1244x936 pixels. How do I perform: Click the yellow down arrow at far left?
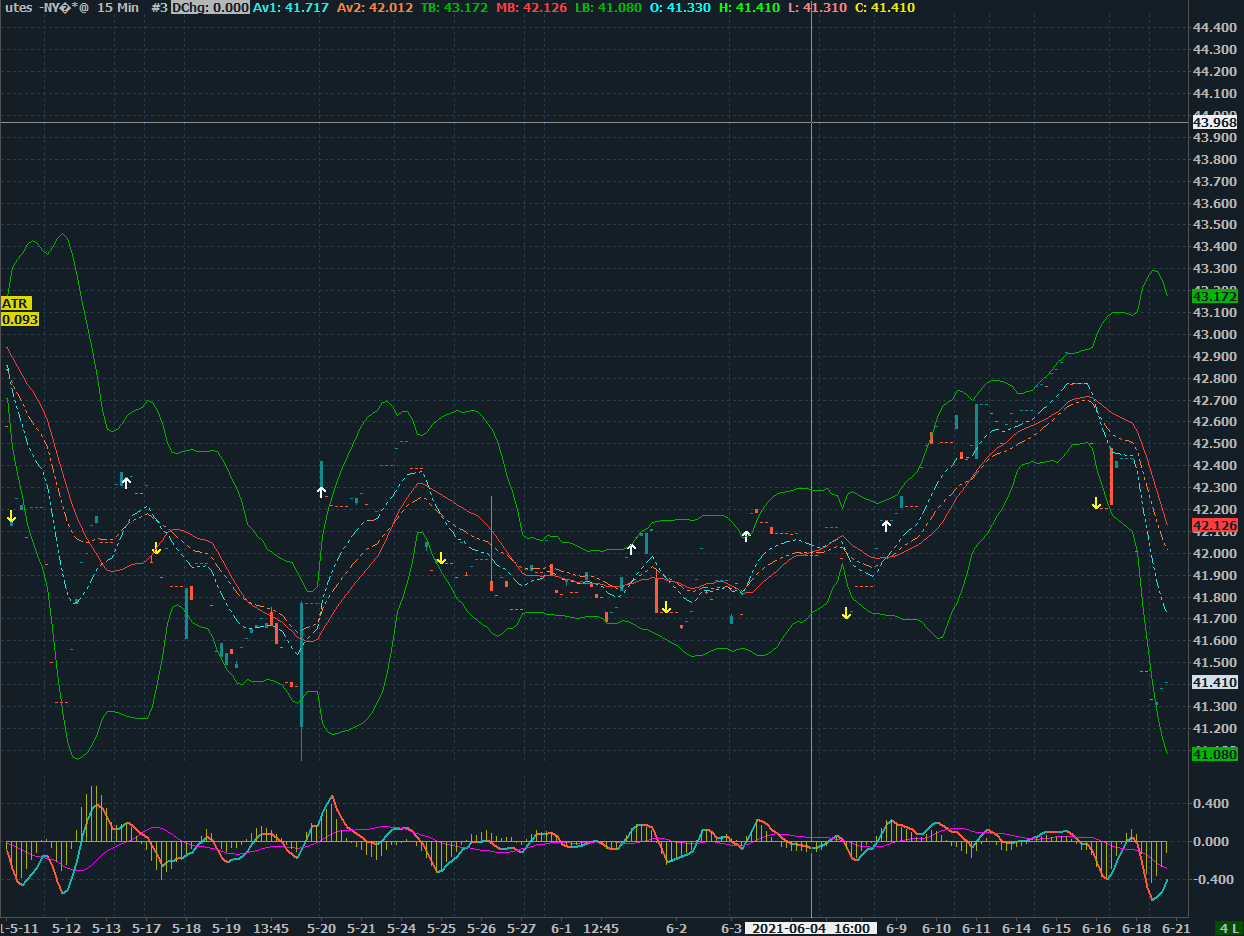(x=11, y=516)
